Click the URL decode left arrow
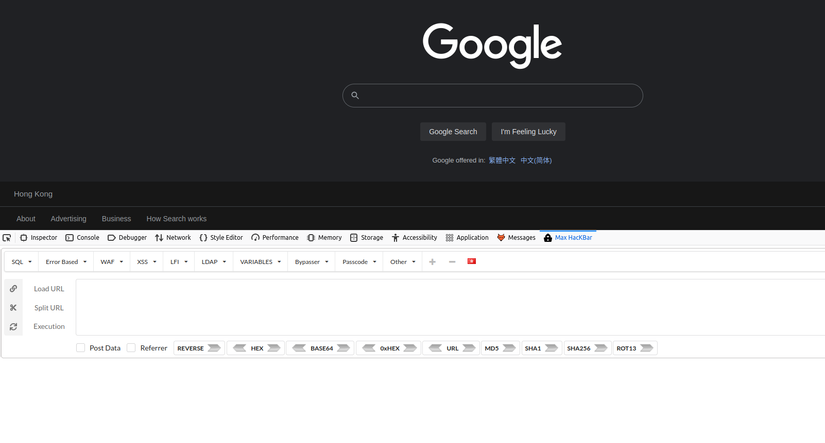This screenshot has width=825, height=443. 435,348
